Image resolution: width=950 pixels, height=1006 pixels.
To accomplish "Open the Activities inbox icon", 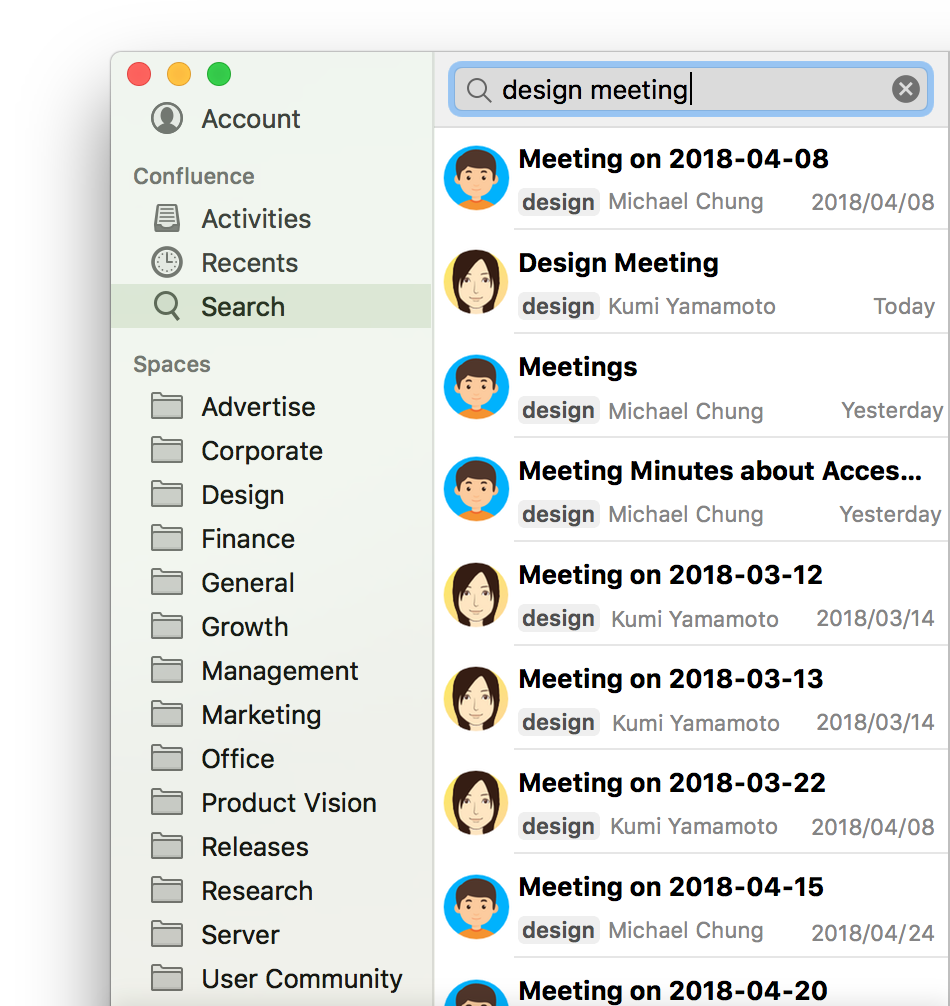I will click(x=167, y=218).
